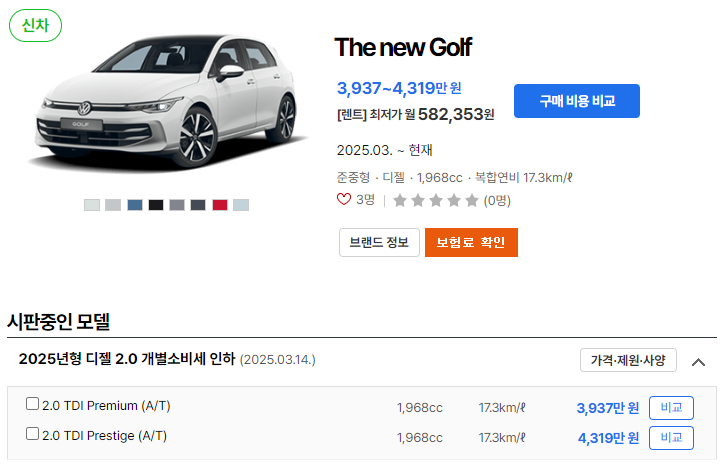
Task: Click the 신차 badge
Action: click(x=36, y=25)
